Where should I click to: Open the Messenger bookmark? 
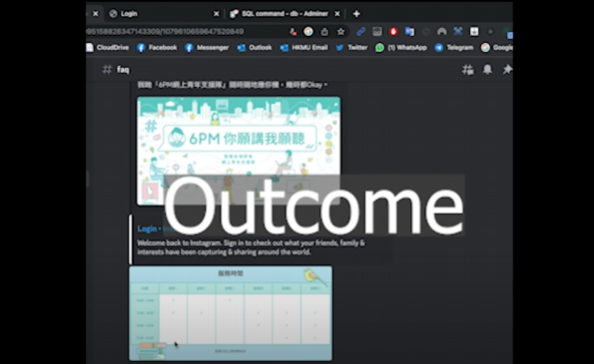click(207, 47)
